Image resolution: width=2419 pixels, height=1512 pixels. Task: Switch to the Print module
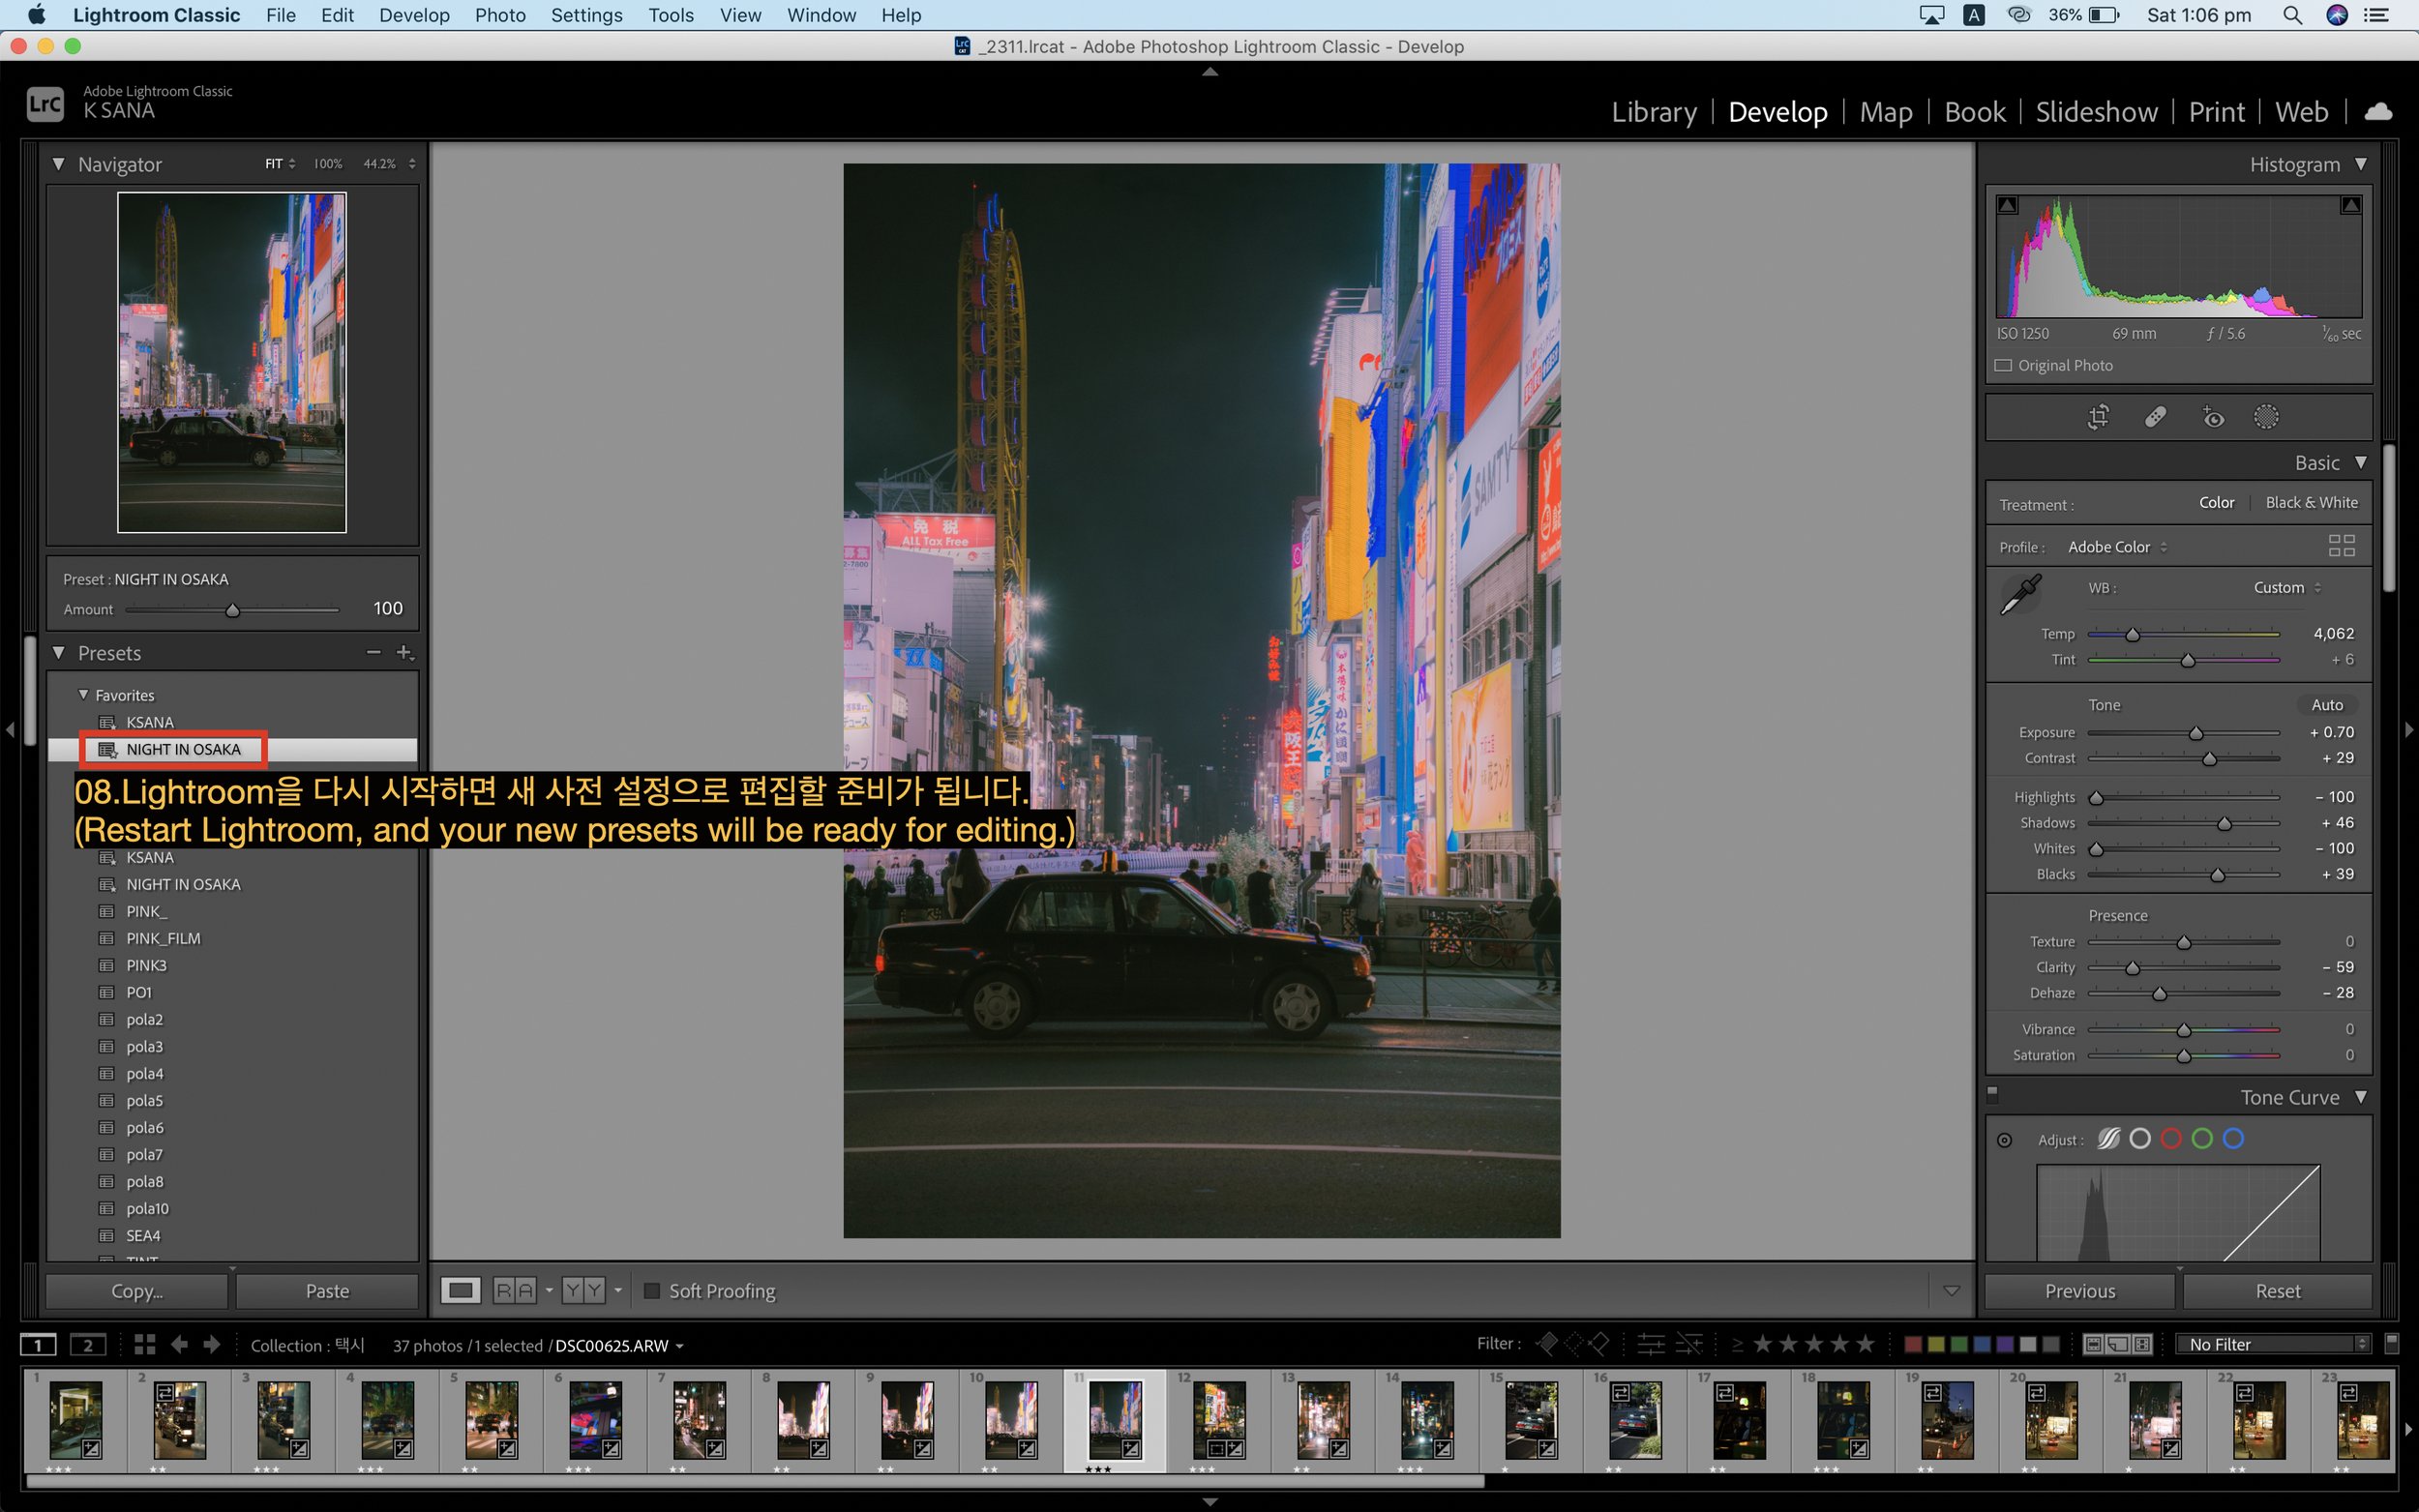[x=2216, y=111]
